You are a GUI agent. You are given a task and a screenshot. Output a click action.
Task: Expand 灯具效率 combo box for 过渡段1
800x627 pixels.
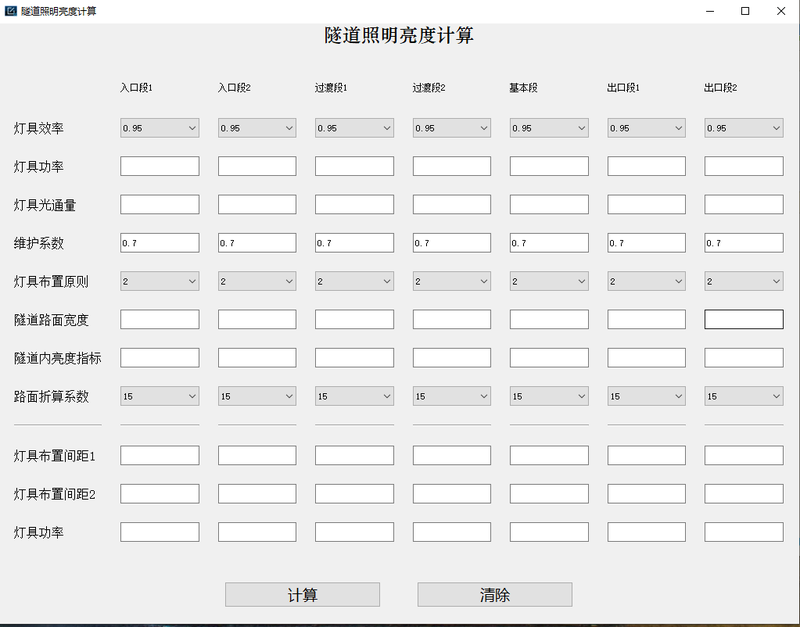354,128
